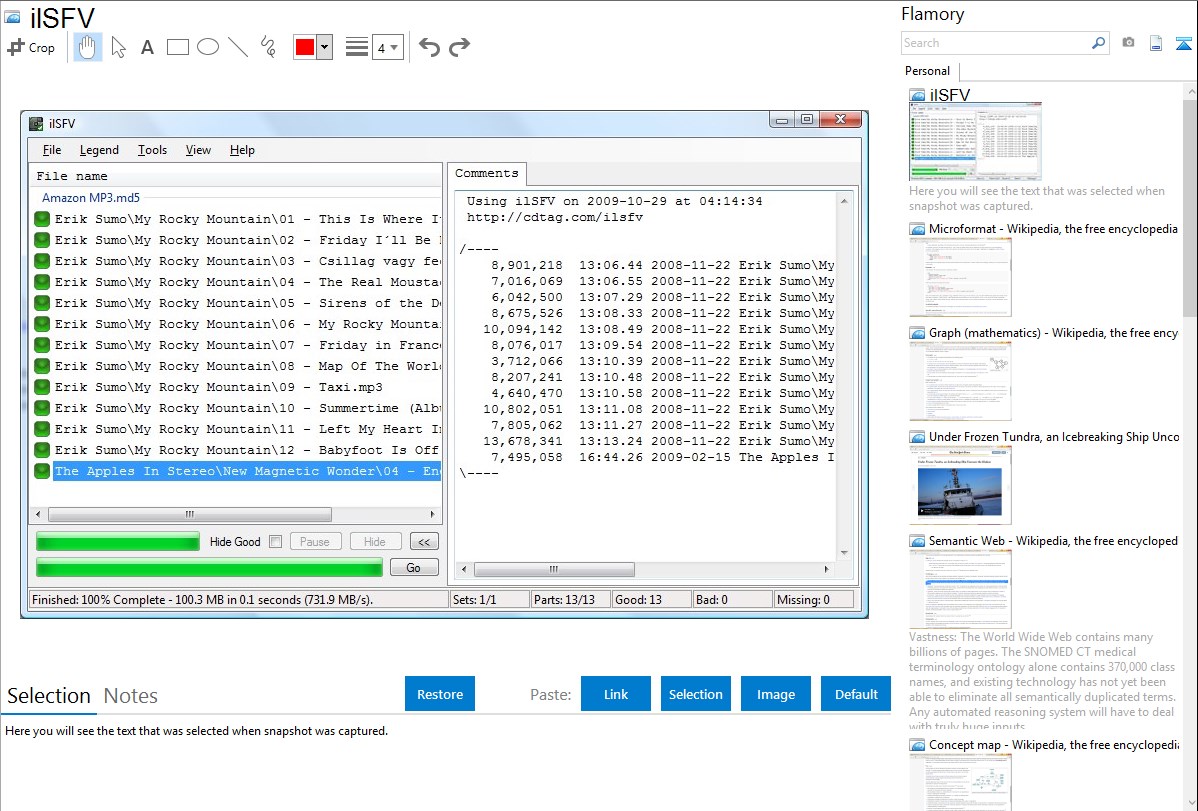Click the Pause button
This screenshot has height=811, width=1198.
[x=315, y=542]
